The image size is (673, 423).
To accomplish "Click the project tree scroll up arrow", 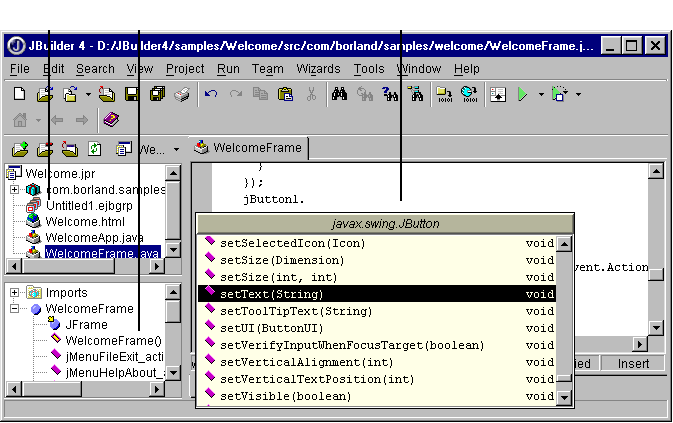I will (173, 173).
